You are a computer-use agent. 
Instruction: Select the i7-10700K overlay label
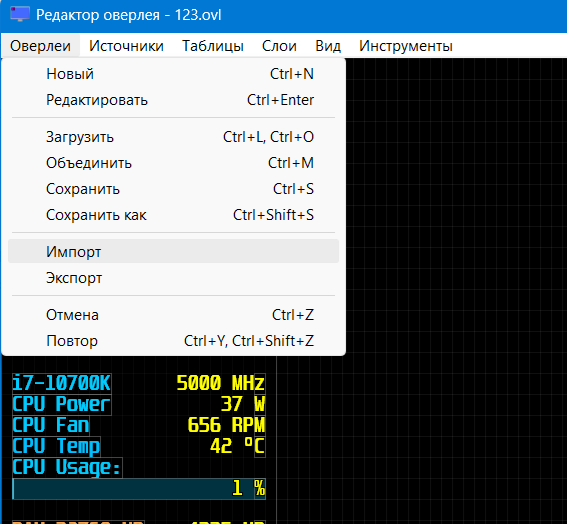(x=61, y=383)
